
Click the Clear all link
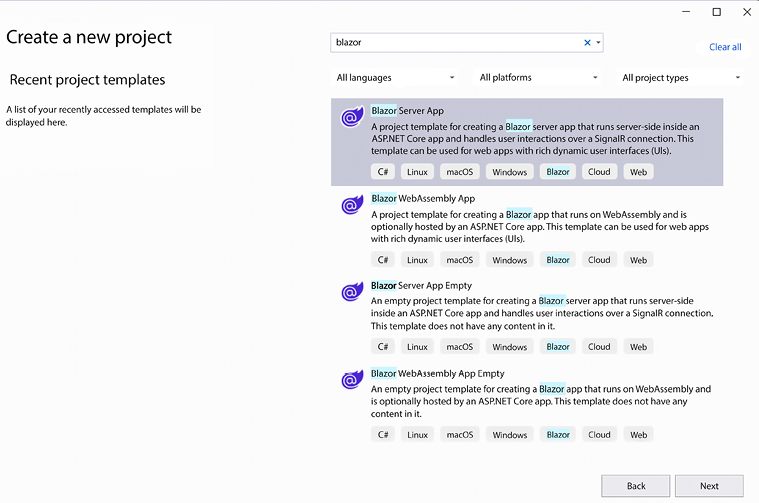pos(725,47)
